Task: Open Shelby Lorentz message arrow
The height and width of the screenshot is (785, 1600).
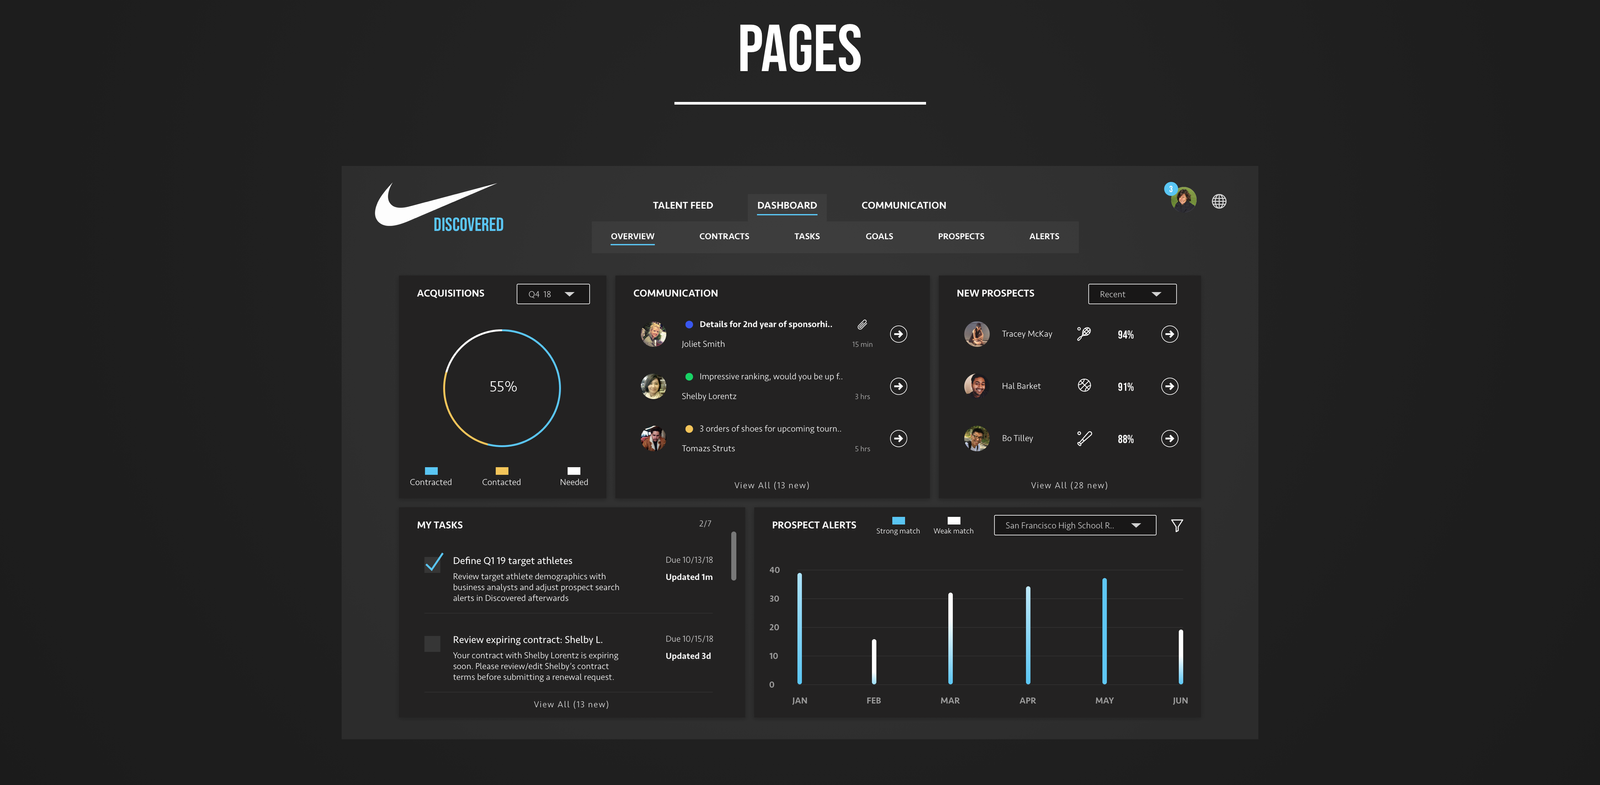Action: pyautogui.click(x=899, y=386)
